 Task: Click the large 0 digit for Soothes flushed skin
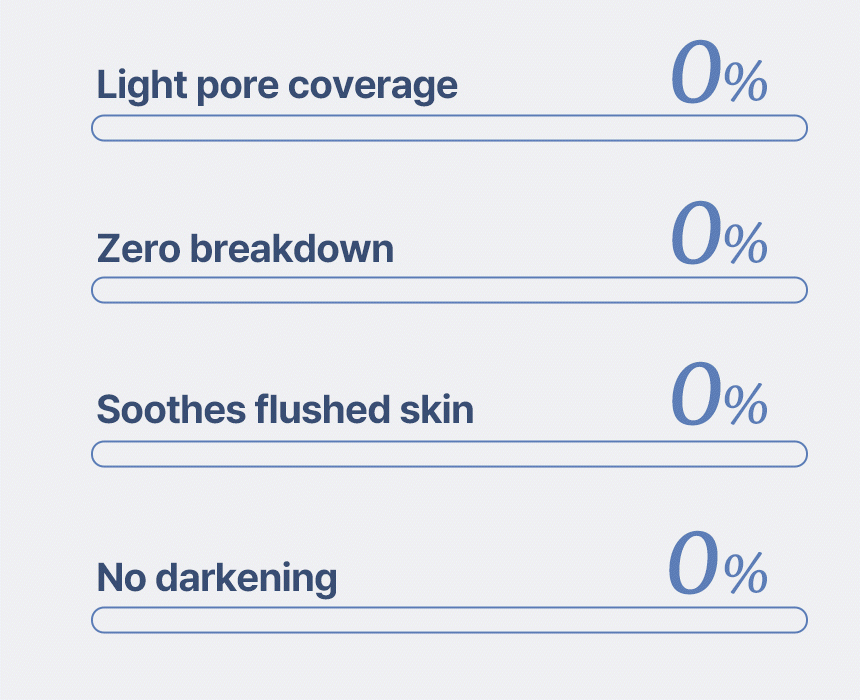point(695,397)
